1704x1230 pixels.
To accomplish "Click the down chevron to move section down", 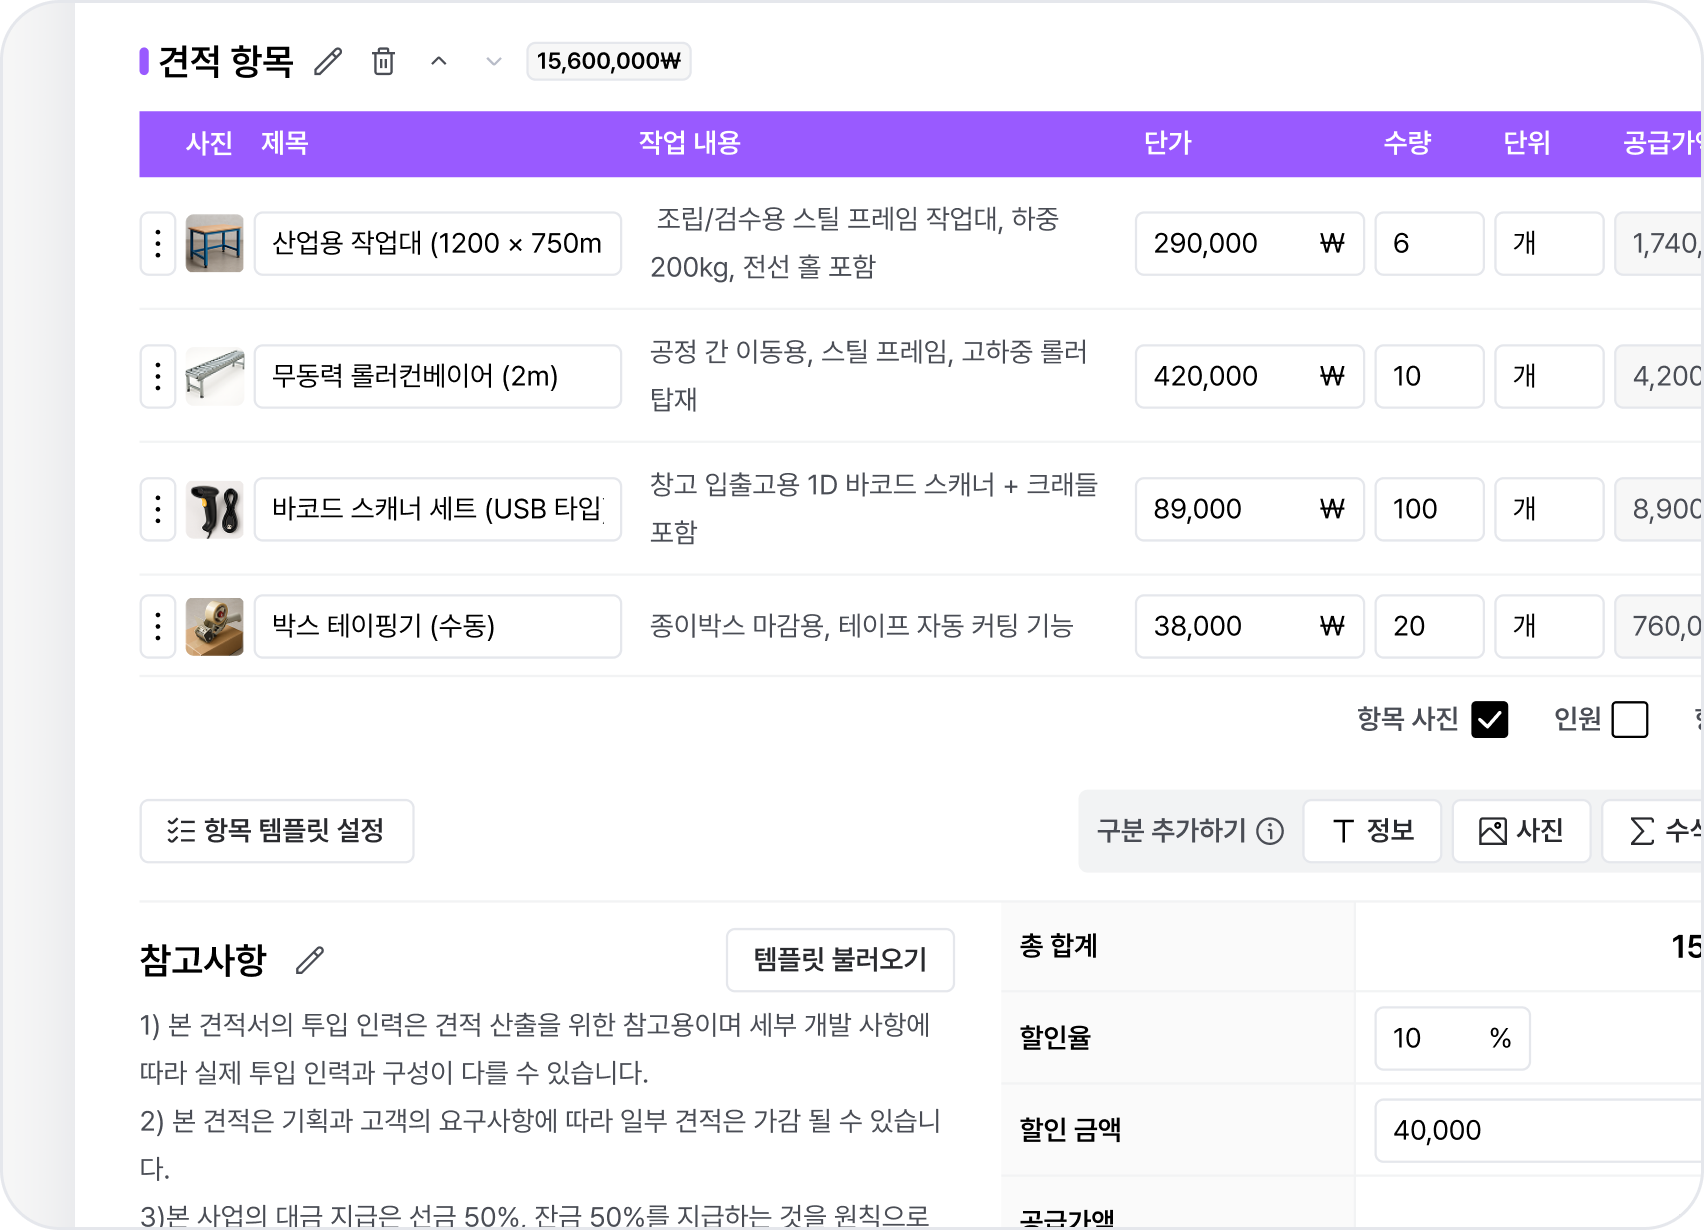I will [x=493, y=62].
